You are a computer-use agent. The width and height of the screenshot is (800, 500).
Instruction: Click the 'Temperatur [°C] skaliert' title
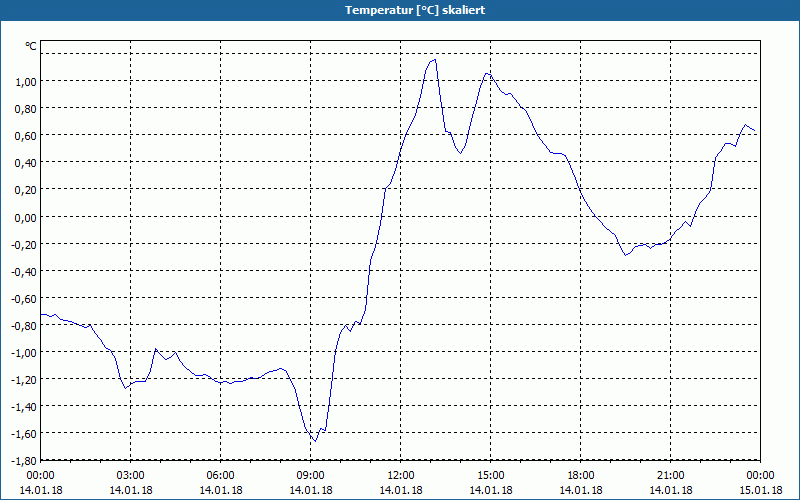tap(415, 10)
